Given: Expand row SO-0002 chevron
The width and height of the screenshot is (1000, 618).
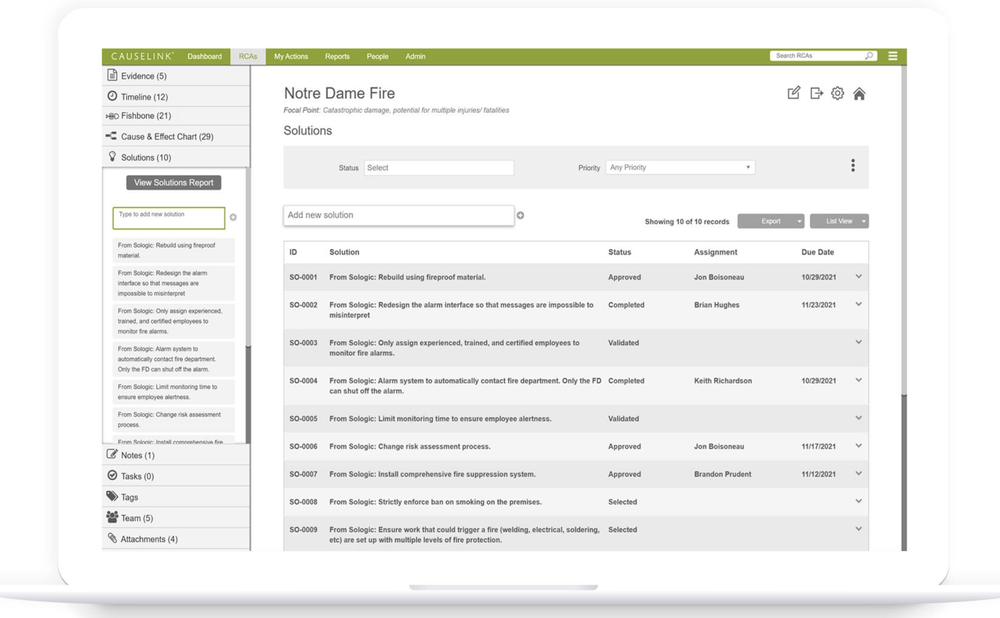Looking at the screenshot, I should pos(858,305).
